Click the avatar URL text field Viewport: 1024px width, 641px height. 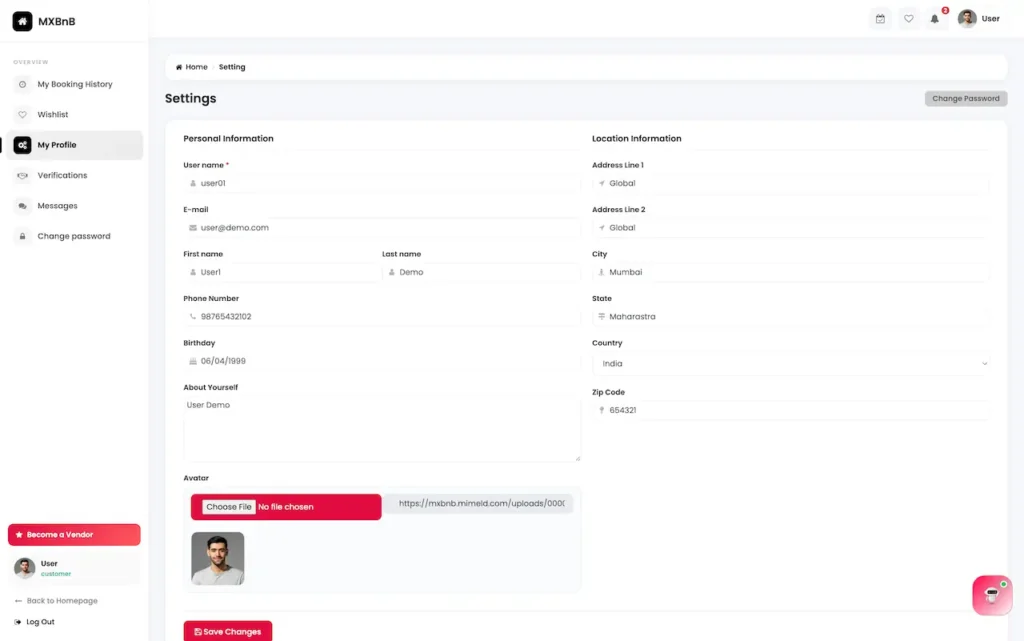pyautogui.click(x=478, y=503)
